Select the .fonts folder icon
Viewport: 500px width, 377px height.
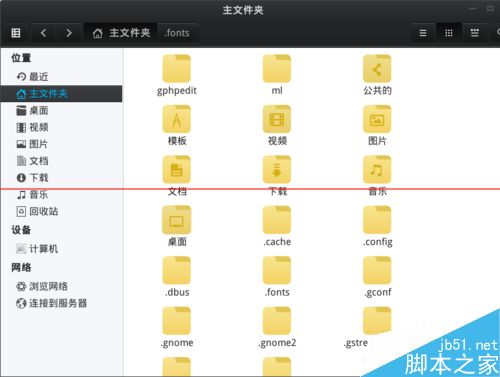click(277, 270)
